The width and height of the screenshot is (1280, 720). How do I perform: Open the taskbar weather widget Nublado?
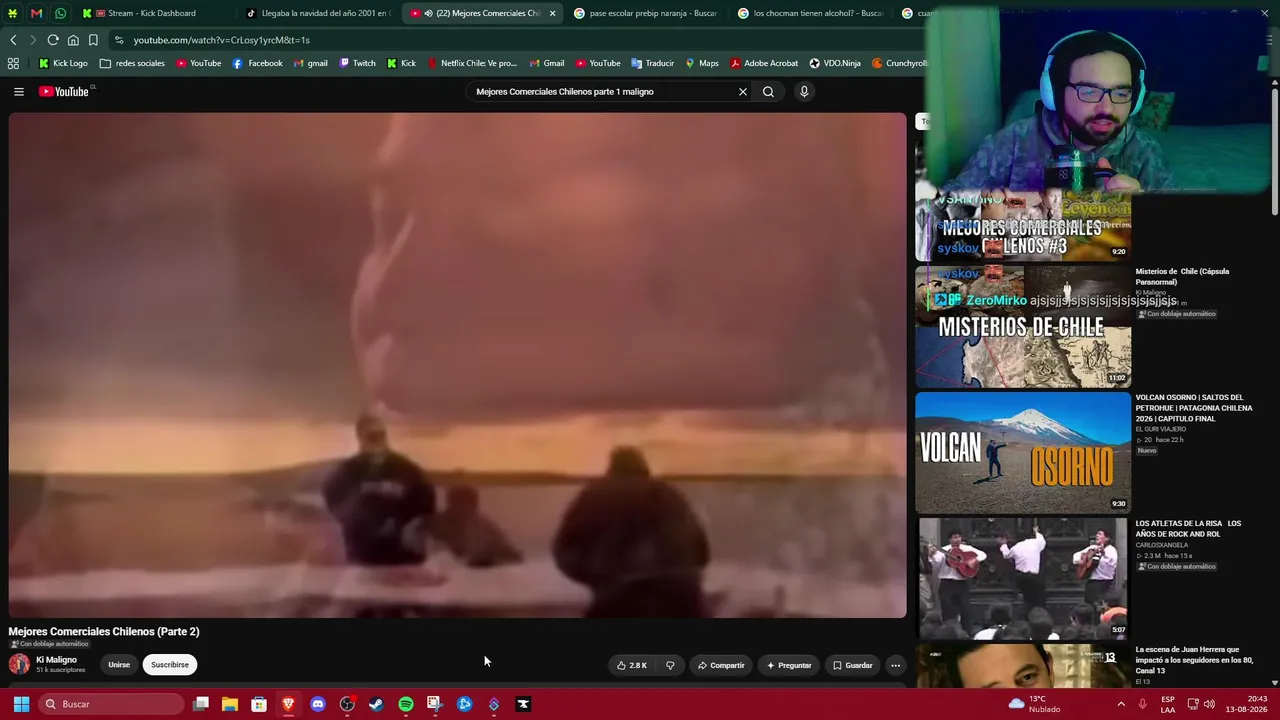[1035, 704]
